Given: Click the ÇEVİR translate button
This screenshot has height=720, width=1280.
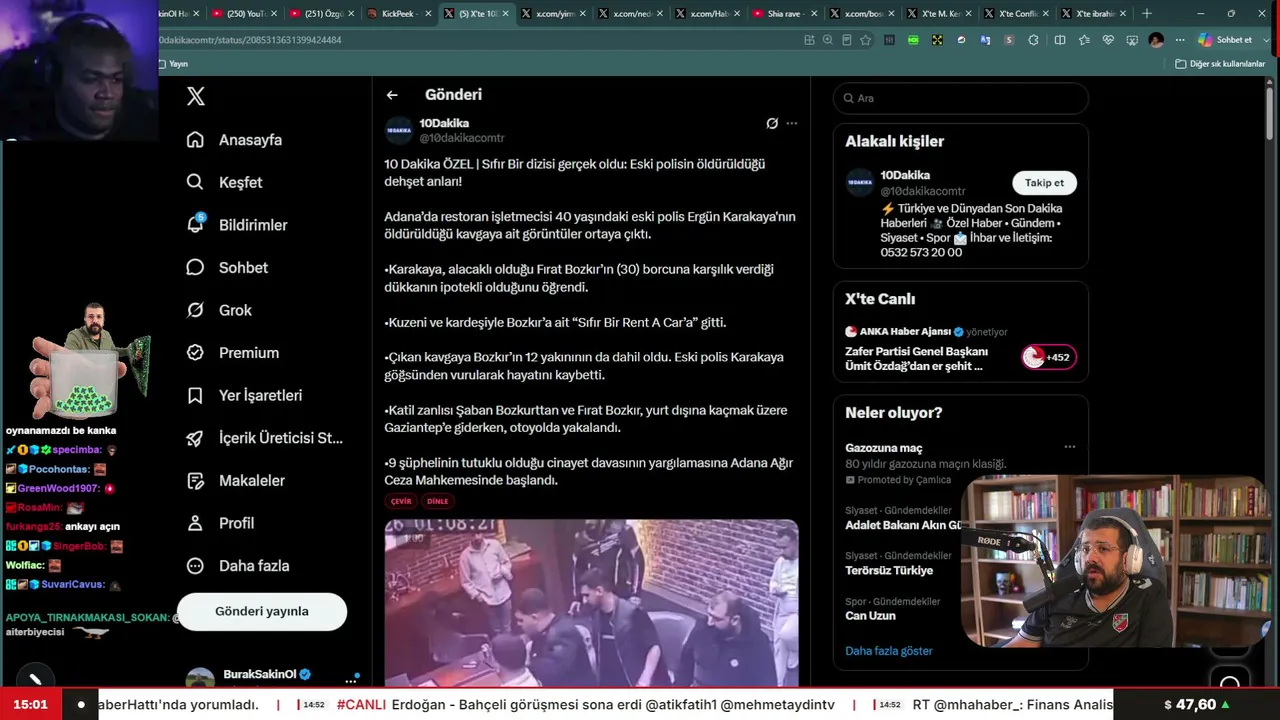Looking at the screenshot, I should (x=401, y=501).
